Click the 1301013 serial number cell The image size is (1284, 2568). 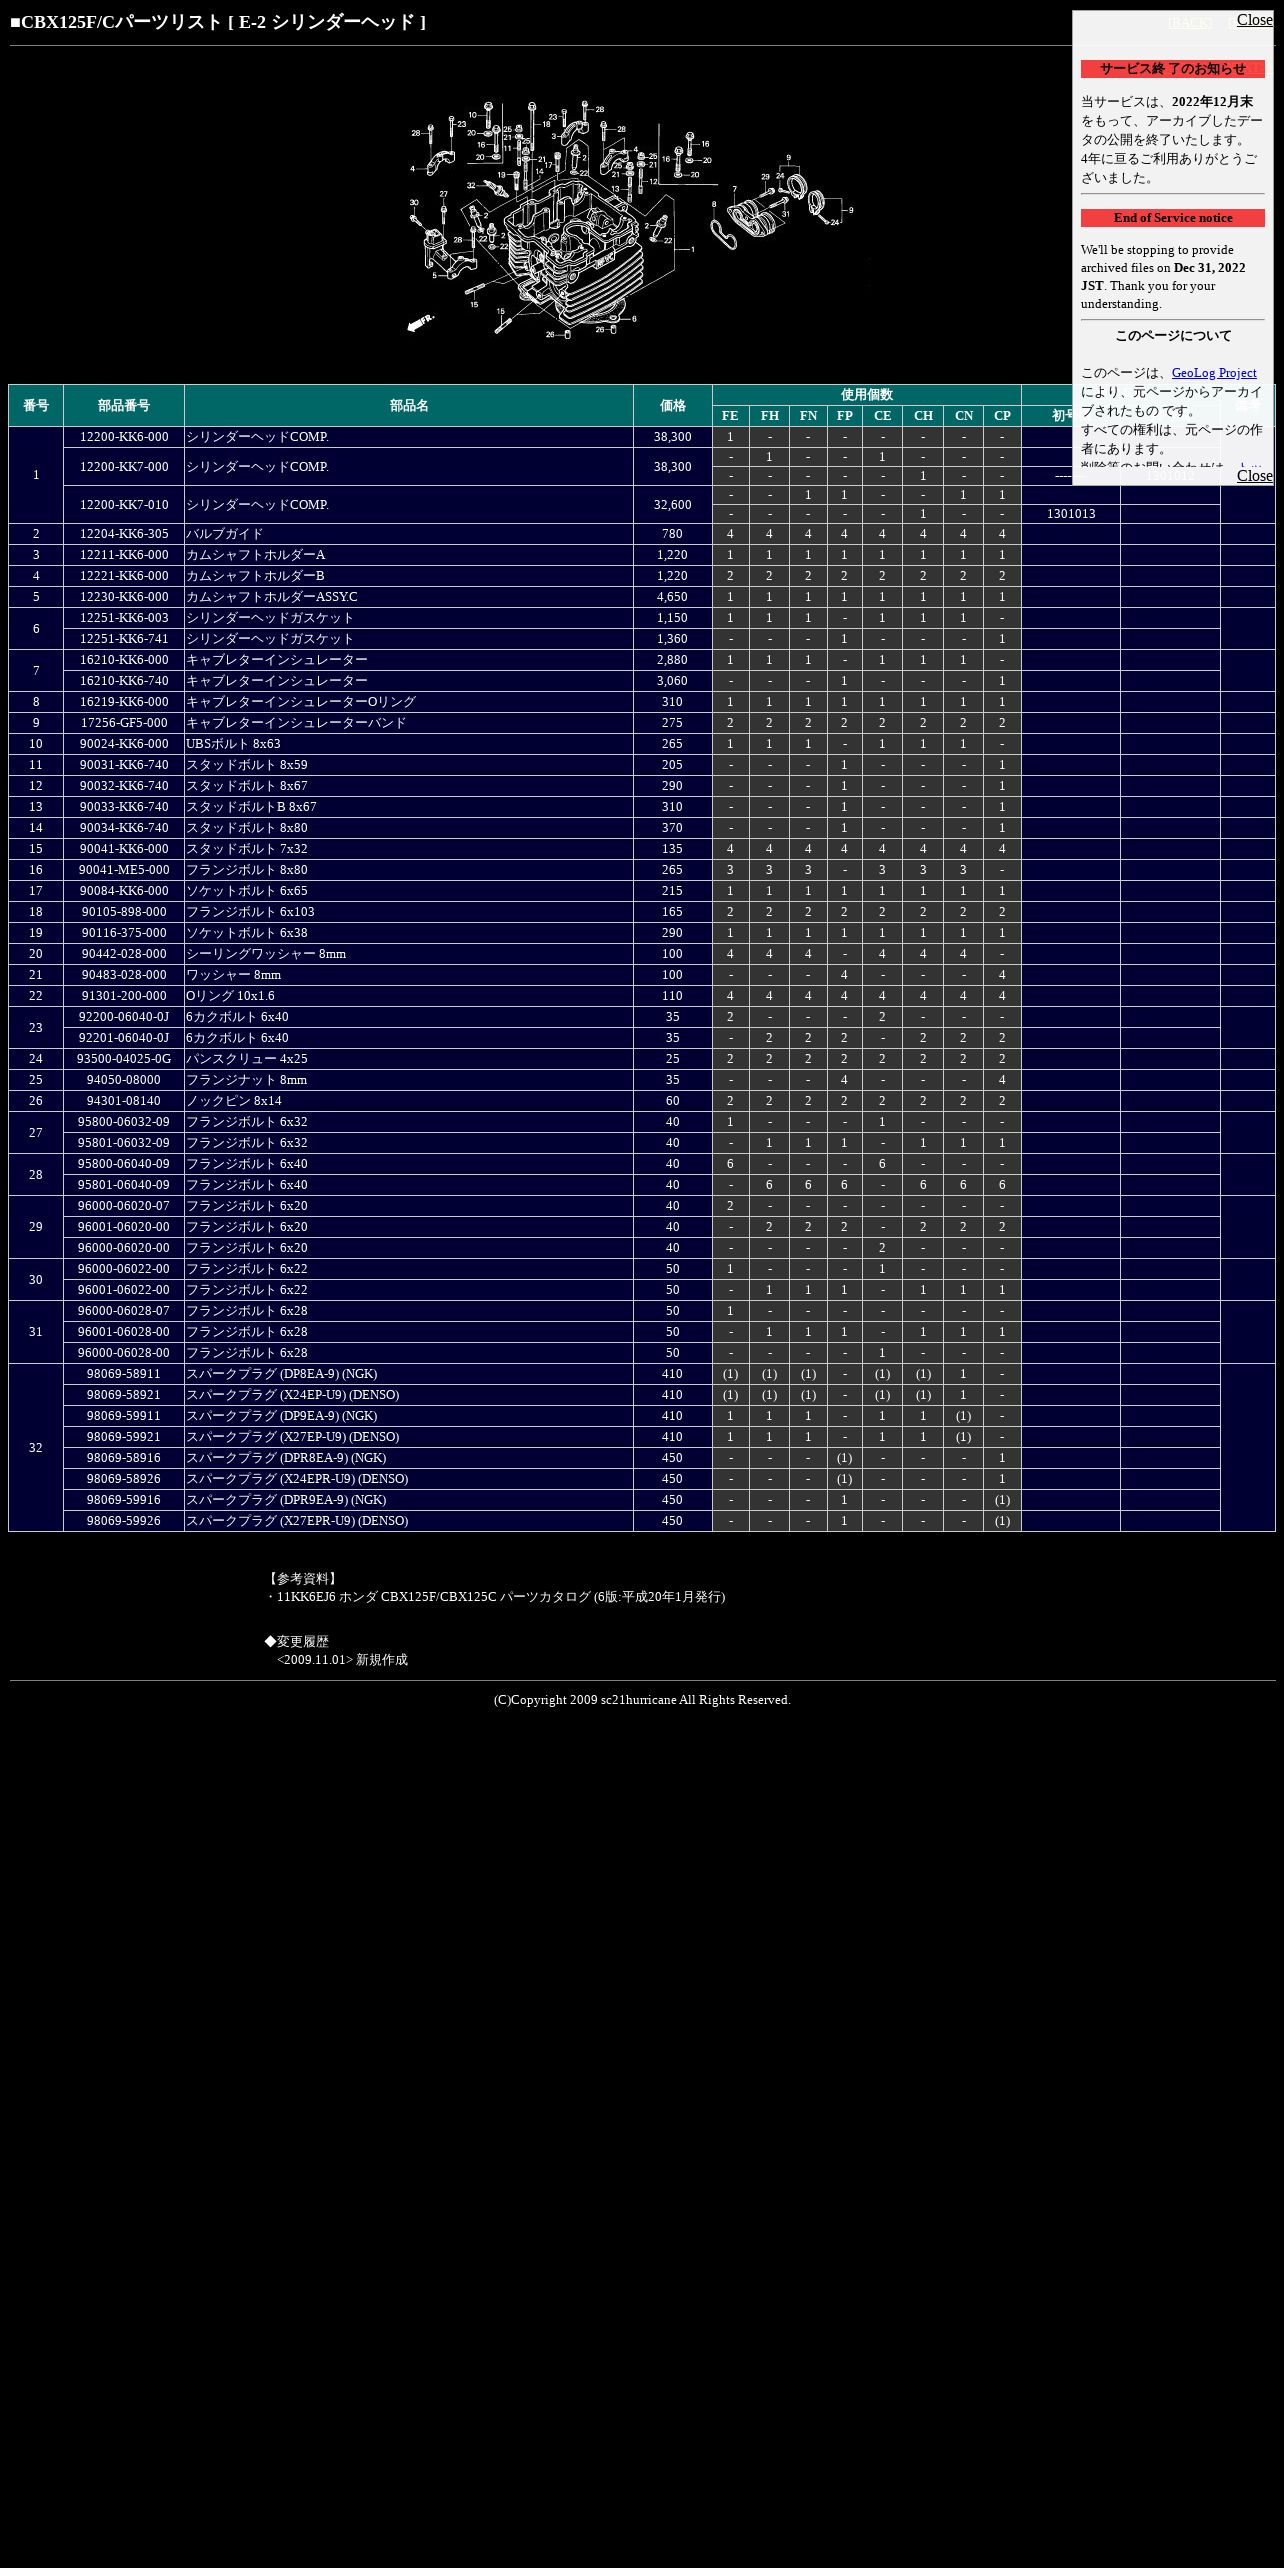(1071, 514)
